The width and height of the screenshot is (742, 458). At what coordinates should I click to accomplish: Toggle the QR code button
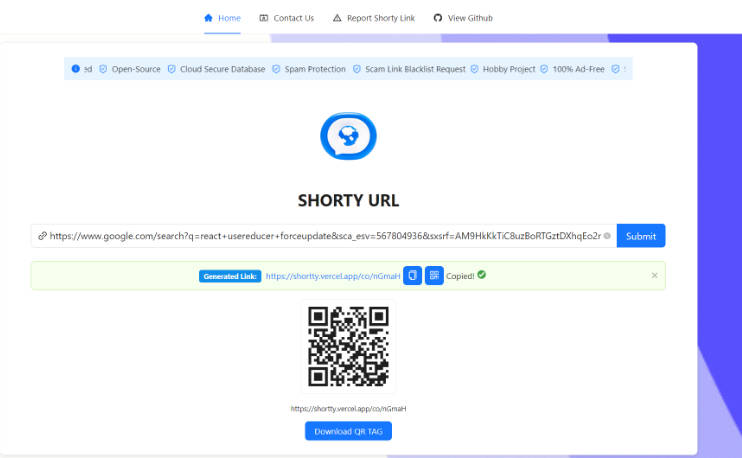(x=434, y=275)
